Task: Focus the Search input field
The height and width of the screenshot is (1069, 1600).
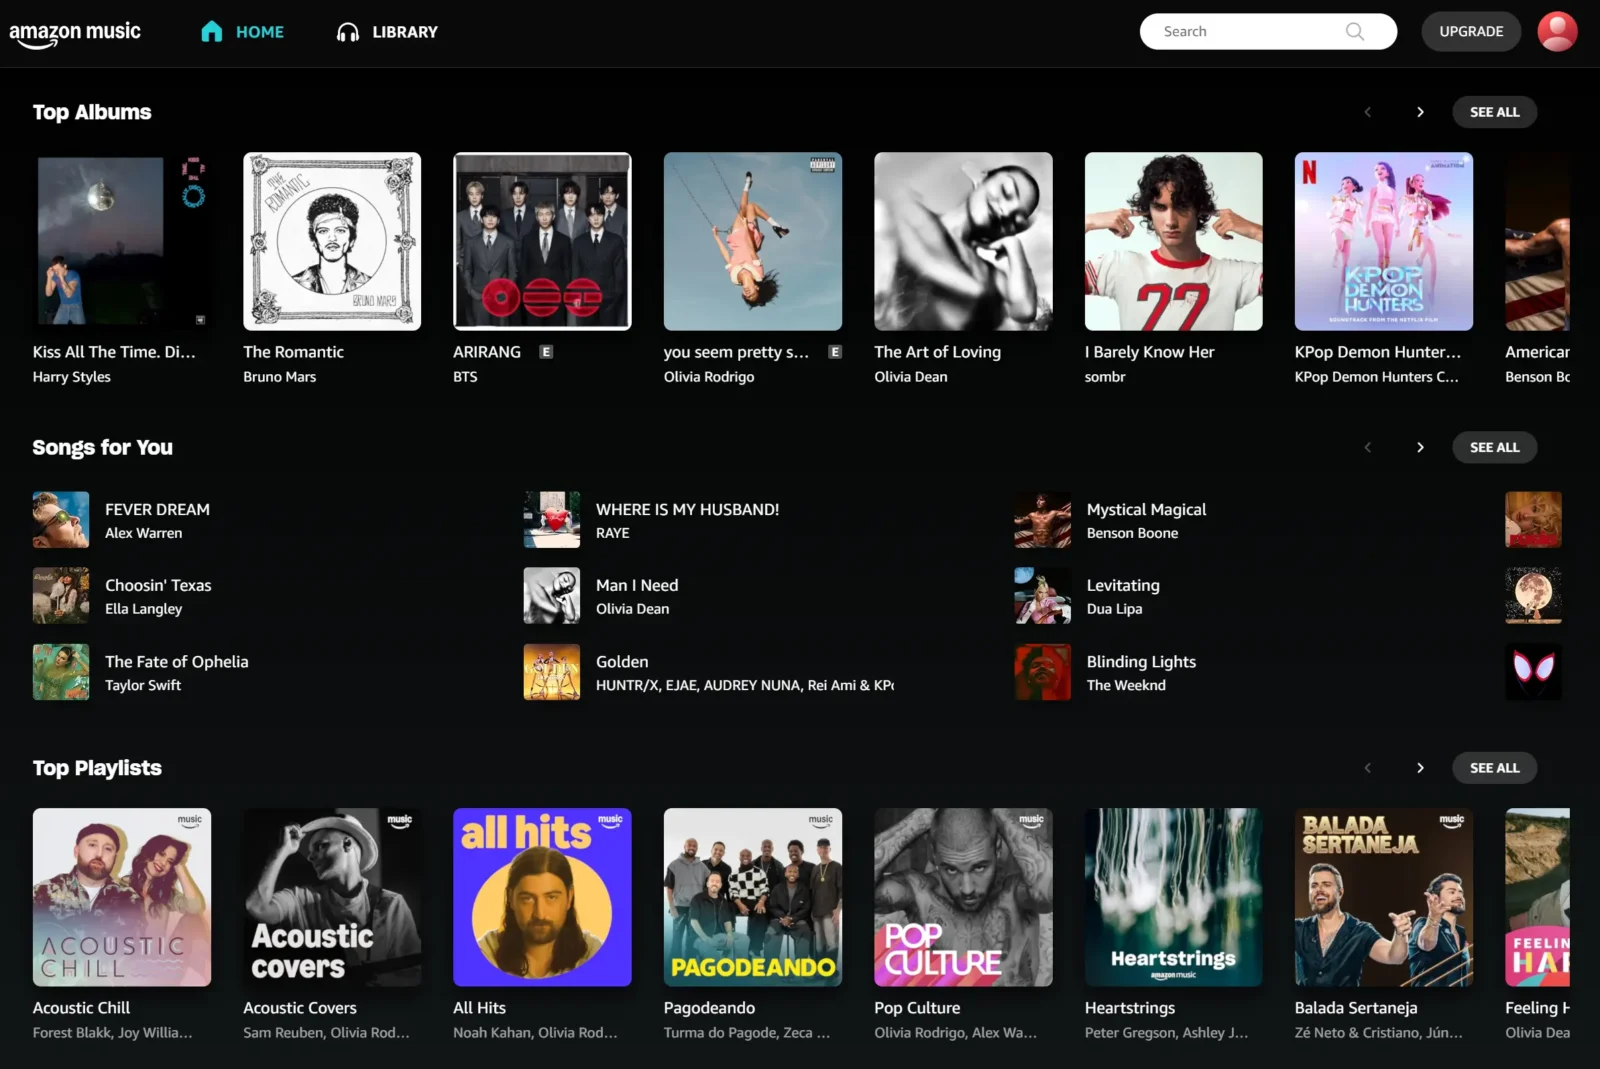Action: [1268, 32]
